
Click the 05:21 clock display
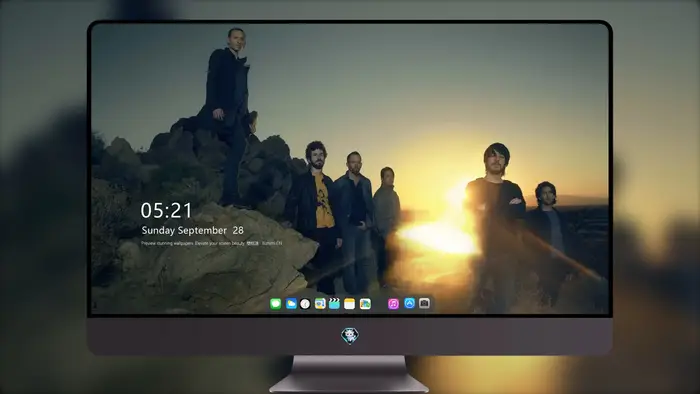[x=166, y=210]
